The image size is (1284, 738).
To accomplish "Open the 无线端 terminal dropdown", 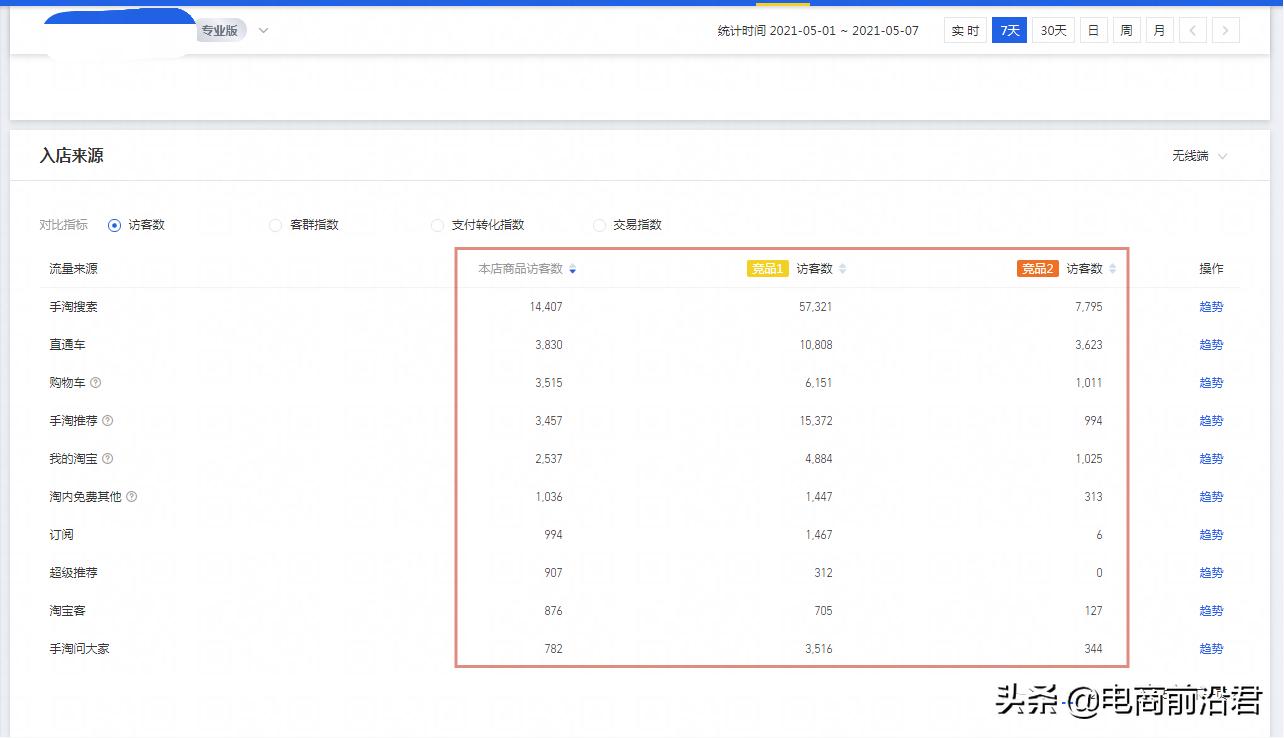I will pos(1199,156).
